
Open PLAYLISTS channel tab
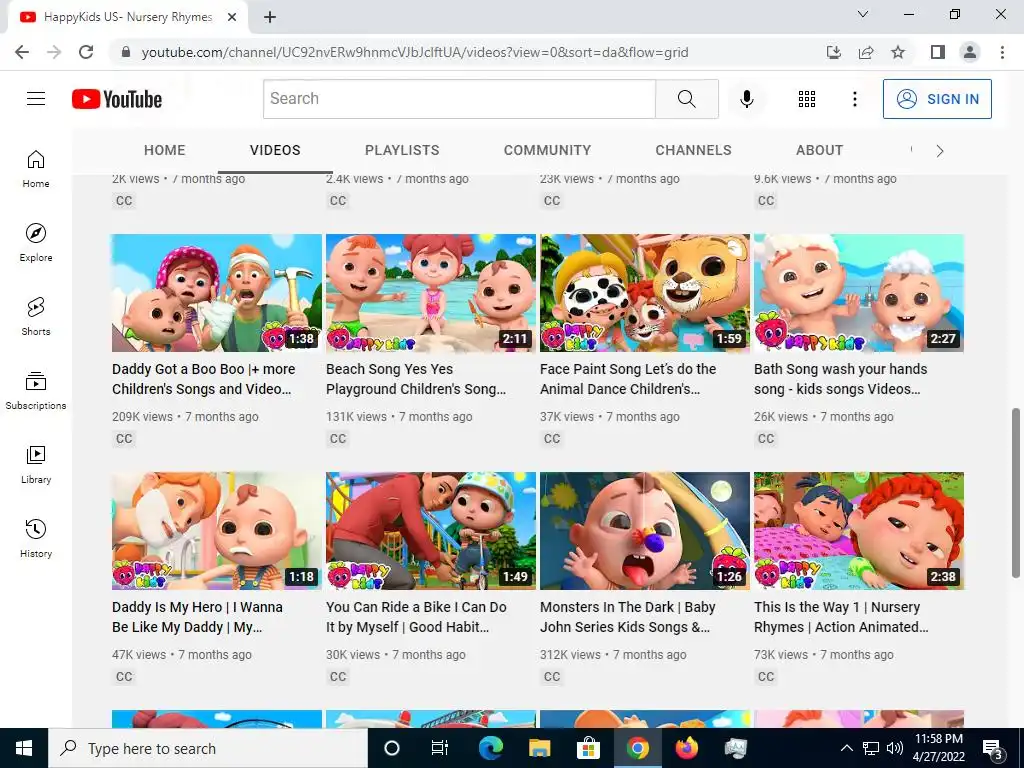[402, 150]
